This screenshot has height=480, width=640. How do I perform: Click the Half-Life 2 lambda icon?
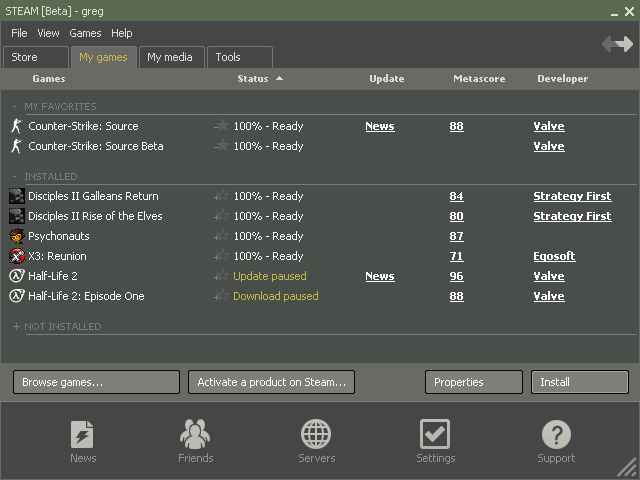(17, 276)
